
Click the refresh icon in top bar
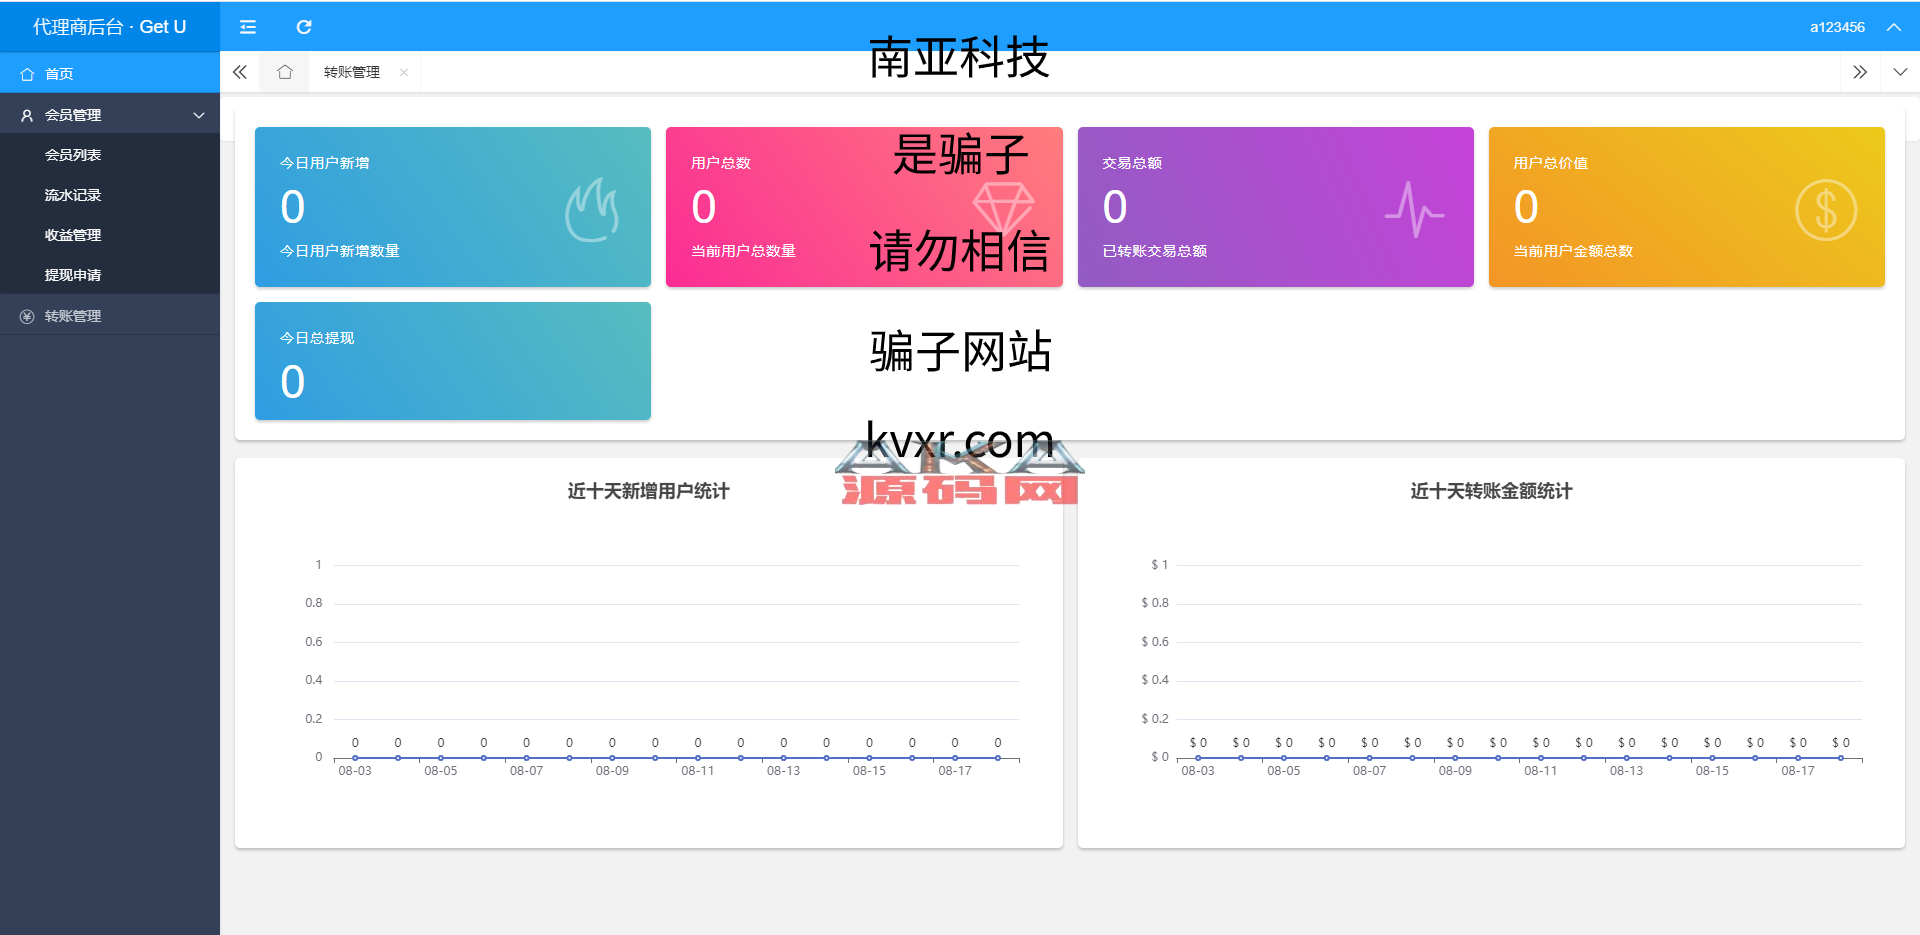[304, 27]
